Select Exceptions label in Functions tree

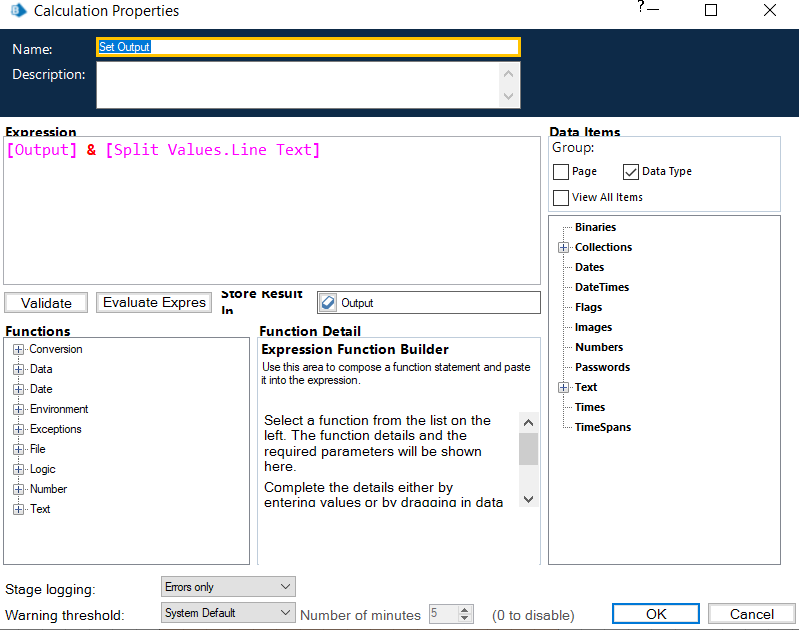(56, 429)
